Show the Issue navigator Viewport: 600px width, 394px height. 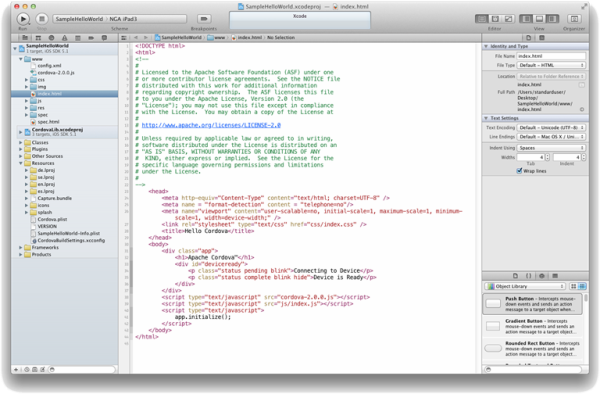click(x=64, y=37)
